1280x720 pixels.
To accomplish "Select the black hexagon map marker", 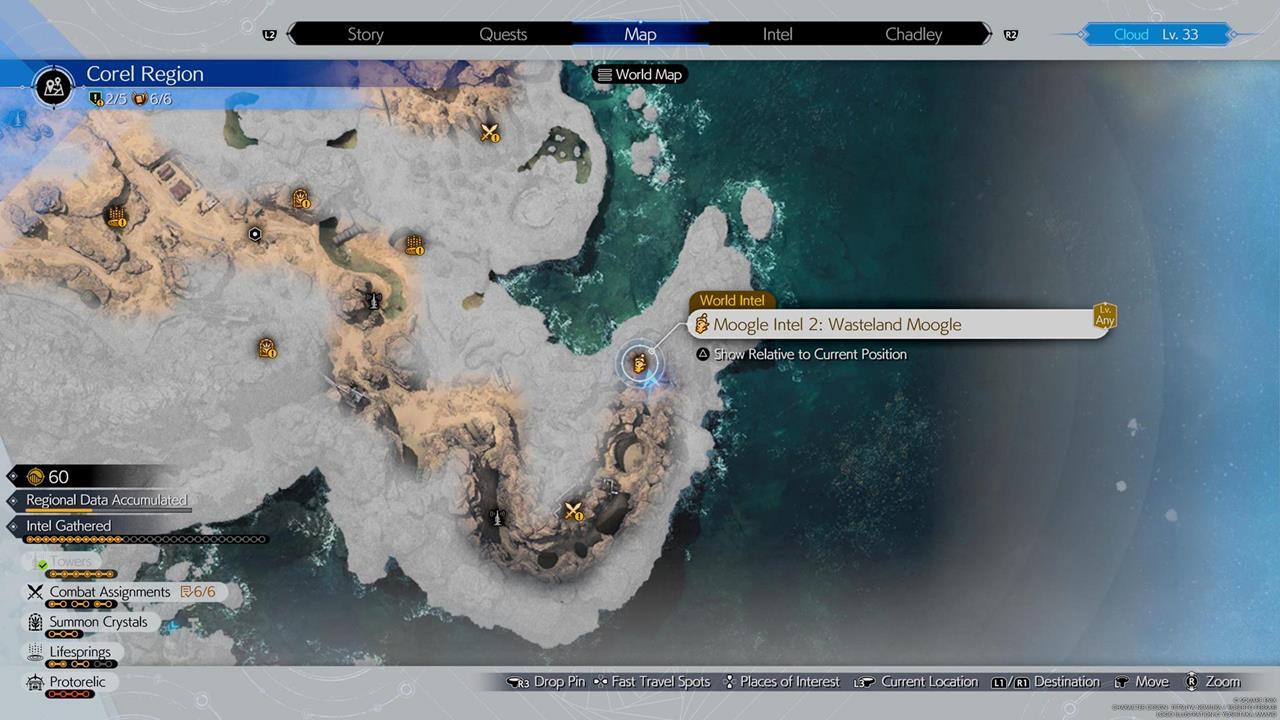I will [x=255, y=234].
